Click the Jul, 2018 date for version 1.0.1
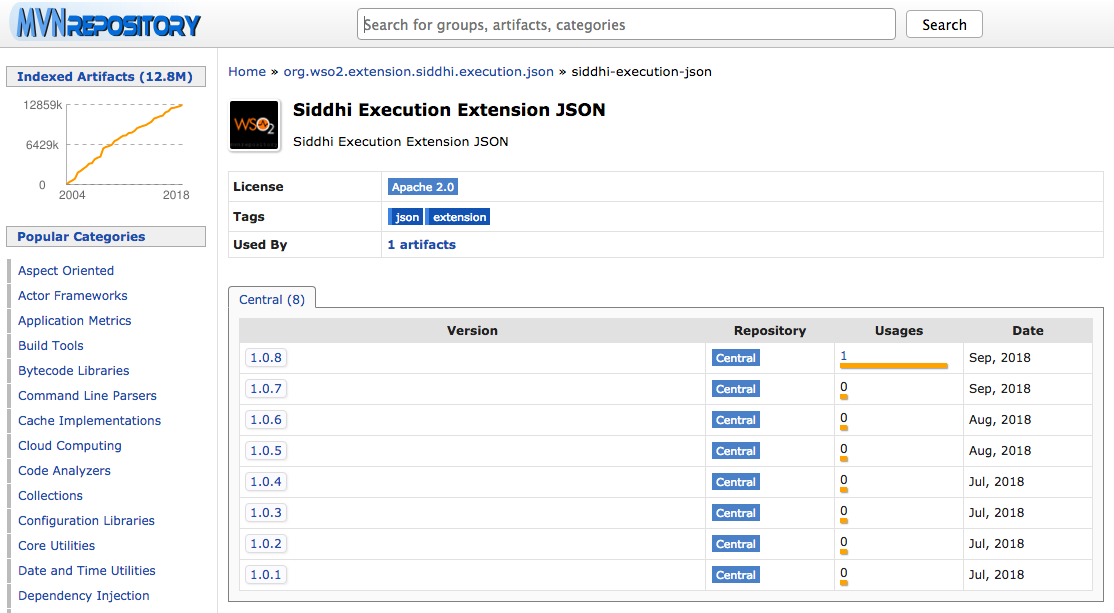1114x613 pixels. point(996,575)
